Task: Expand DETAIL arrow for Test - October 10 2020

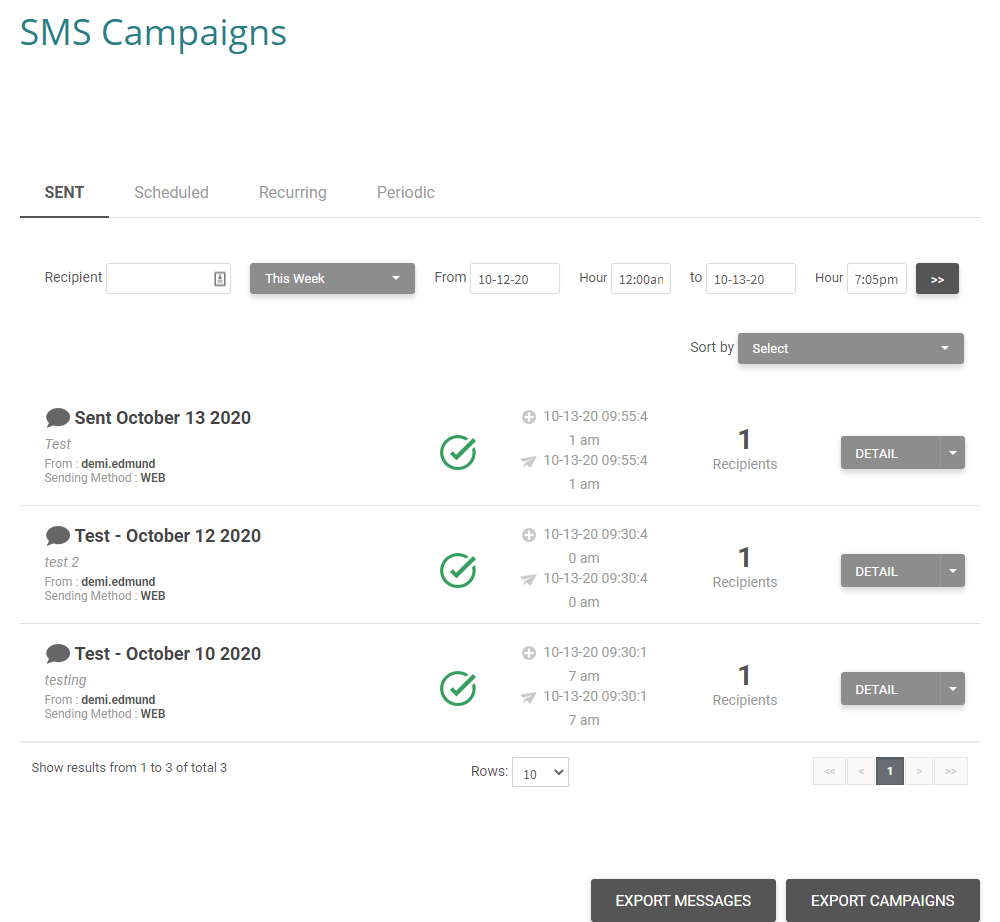Action: pos(953,689)
